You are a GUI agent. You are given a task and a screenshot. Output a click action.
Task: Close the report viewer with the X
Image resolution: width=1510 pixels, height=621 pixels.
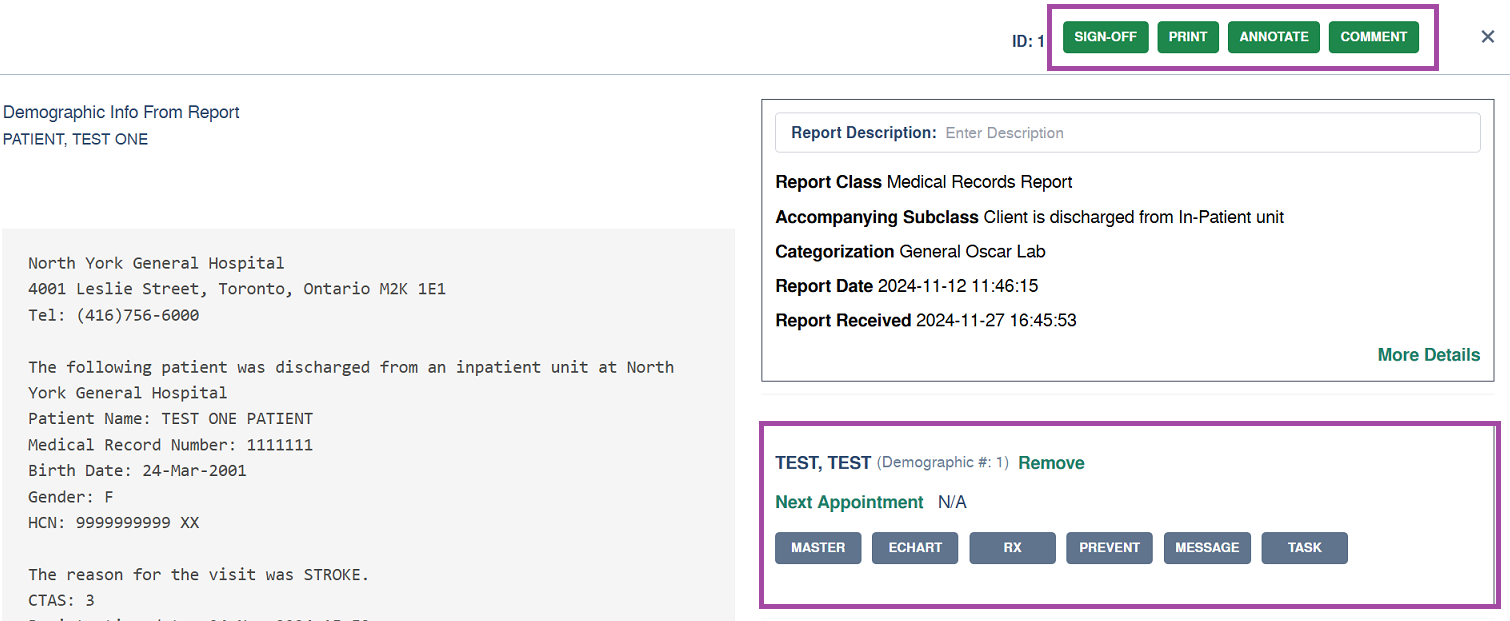[x=1487, y=35]
